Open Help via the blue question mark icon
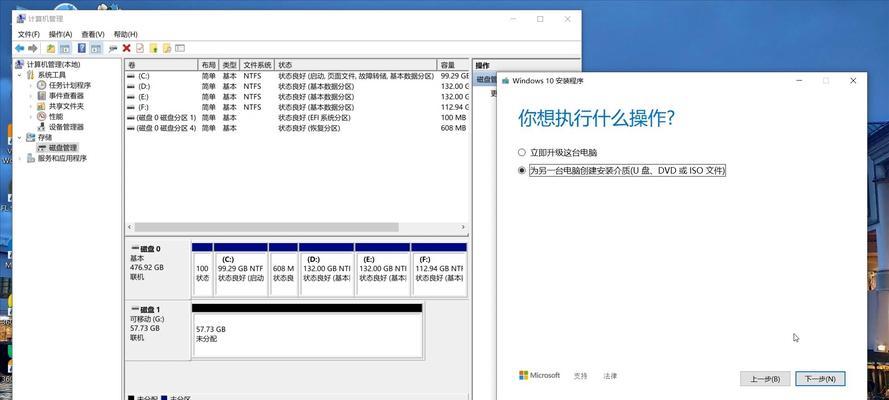 point(82,49)
